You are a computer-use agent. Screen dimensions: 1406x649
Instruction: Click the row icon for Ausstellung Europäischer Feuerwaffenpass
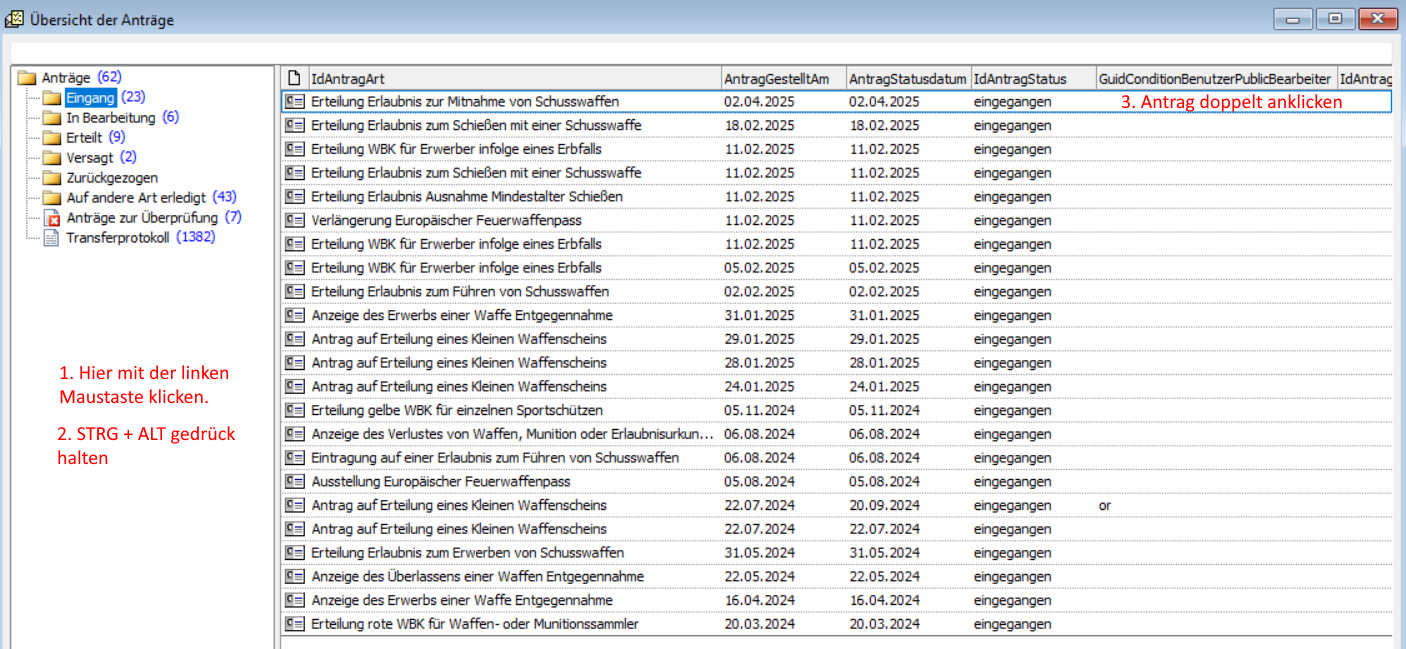click(x=294, y=482)
